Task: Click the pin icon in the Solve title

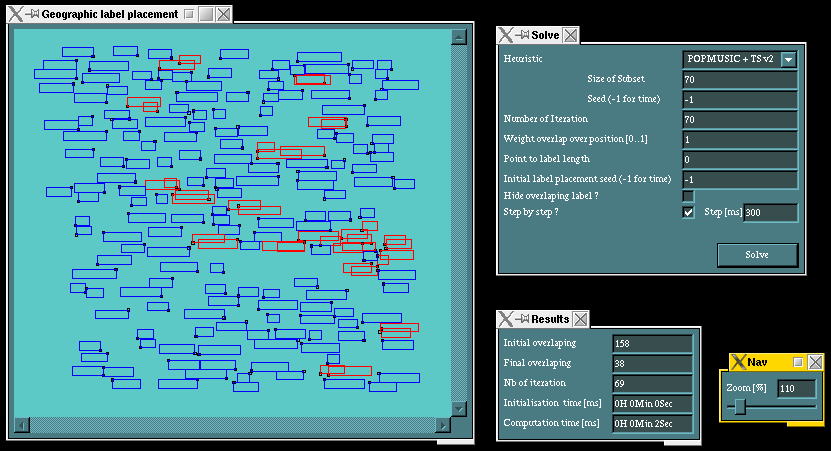Action: (x=523, y=35)
